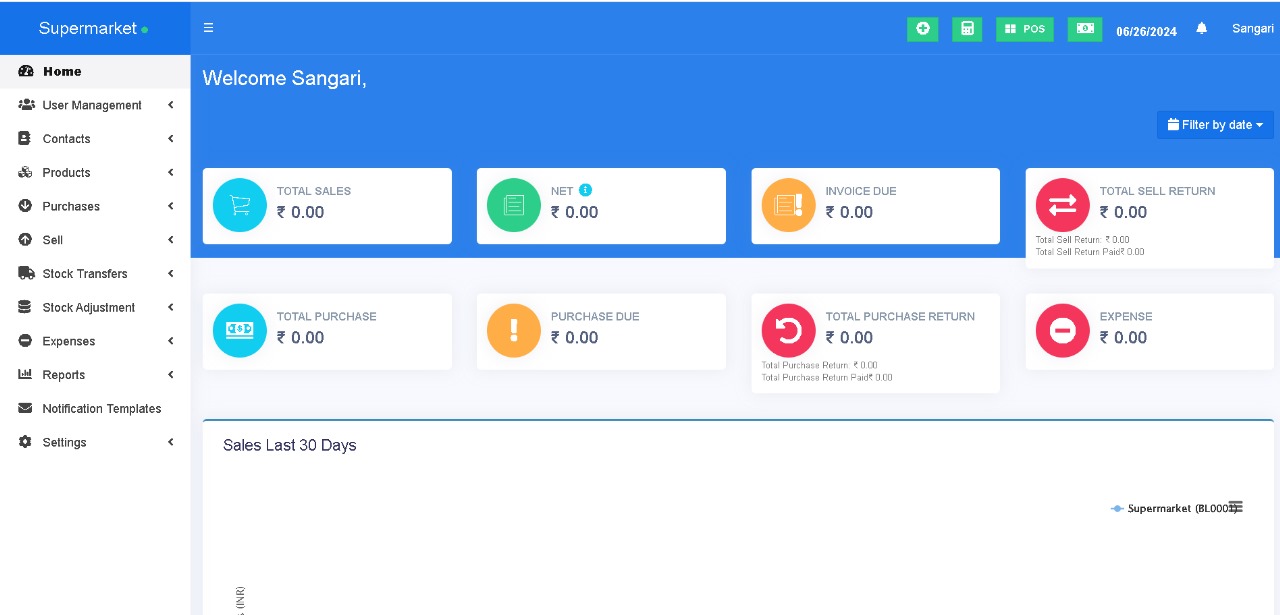Expand Settings chevron arrow
This screenshot has height=615, width=1280.
pyautogui.click(x=171, y=442)
